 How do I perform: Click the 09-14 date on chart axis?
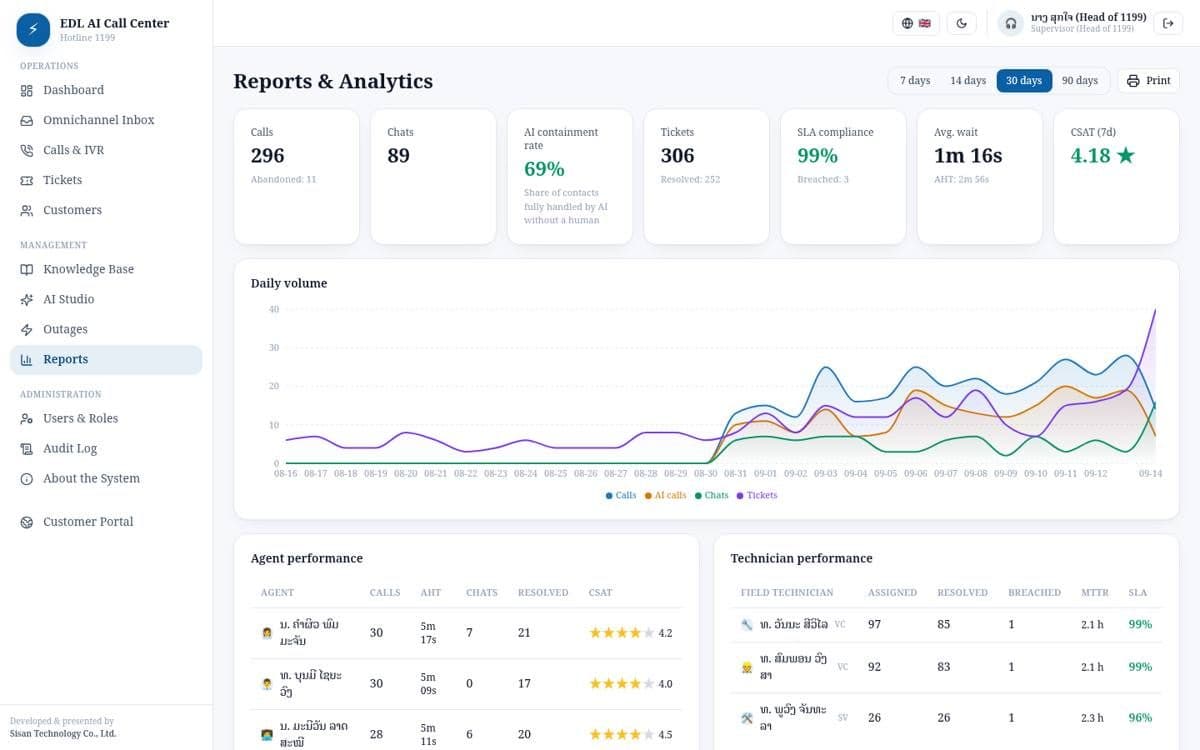1150,473
